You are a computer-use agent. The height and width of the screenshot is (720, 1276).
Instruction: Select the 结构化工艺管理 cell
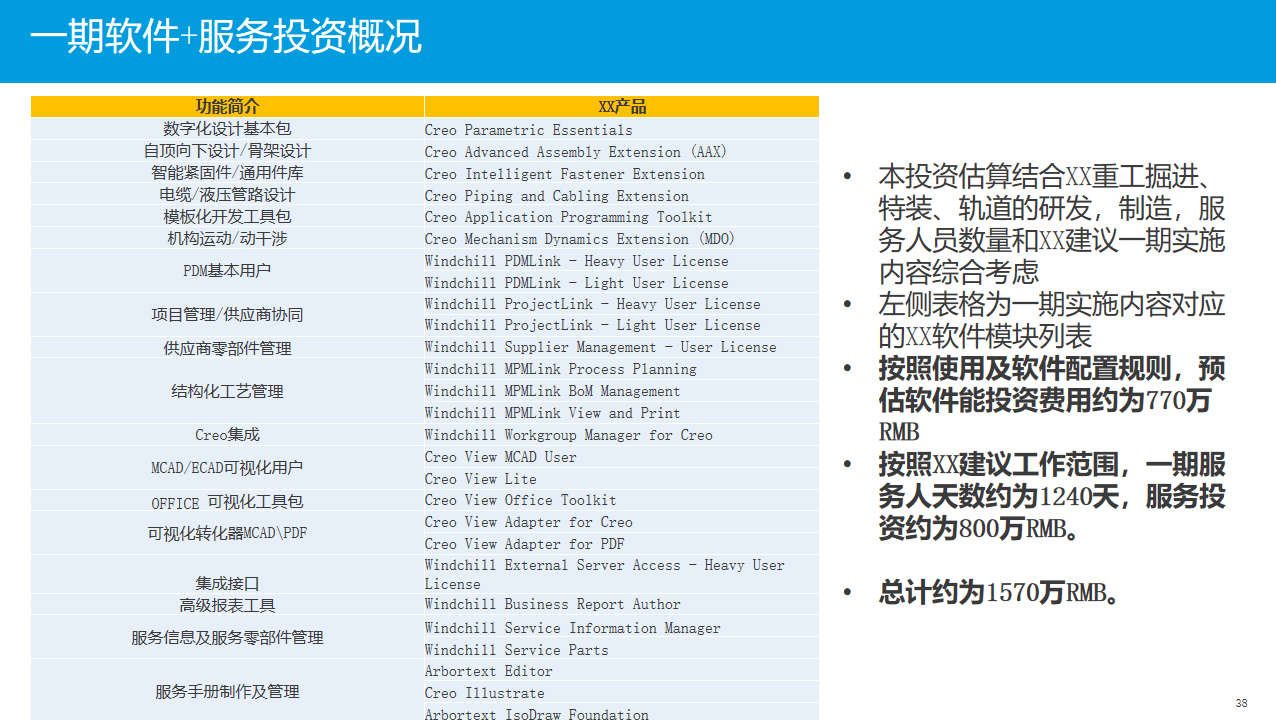pos(227,391)
